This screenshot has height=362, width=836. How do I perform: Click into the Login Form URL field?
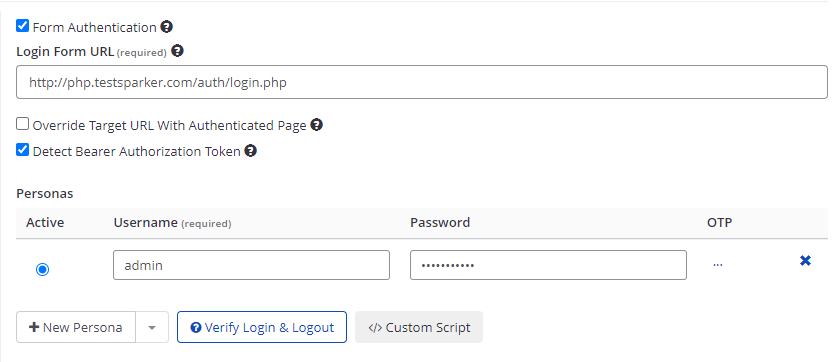coord(422,82)
